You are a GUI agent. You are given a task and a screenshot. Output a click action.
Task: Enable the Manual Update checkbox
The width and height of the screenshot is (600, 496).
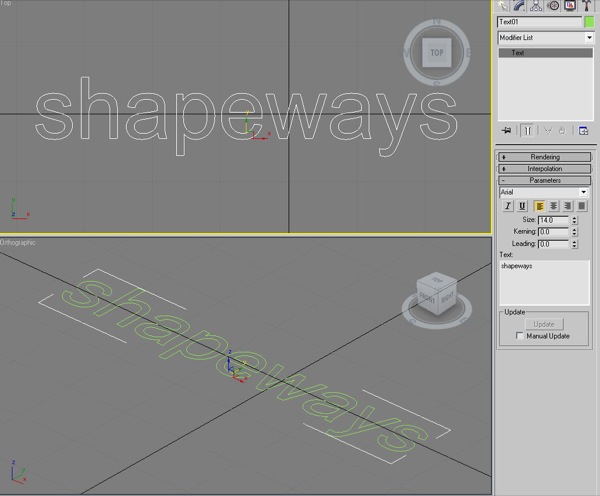coord(519,336)
